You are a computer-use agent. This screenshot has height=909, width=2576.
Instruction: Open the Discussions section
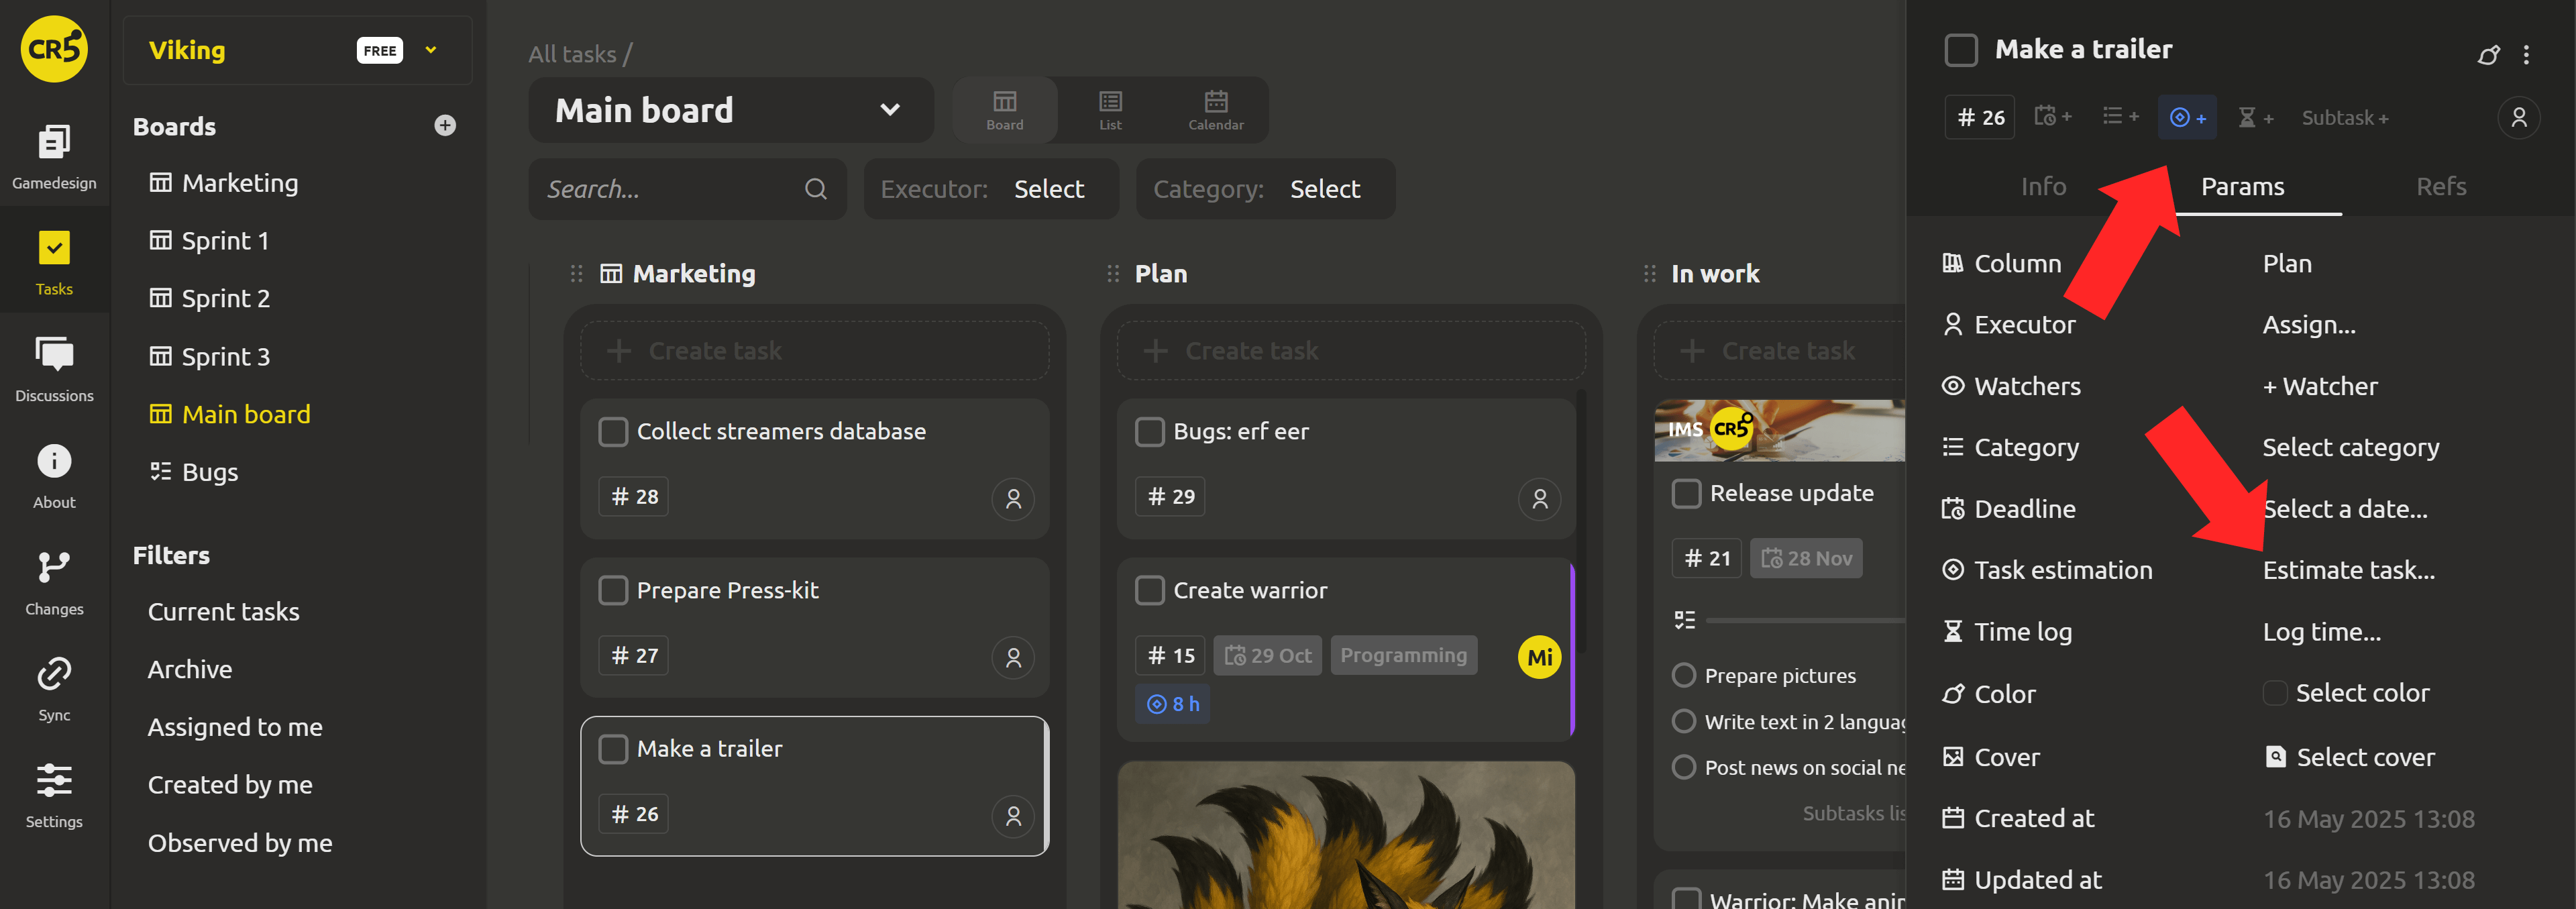point(54,369)
